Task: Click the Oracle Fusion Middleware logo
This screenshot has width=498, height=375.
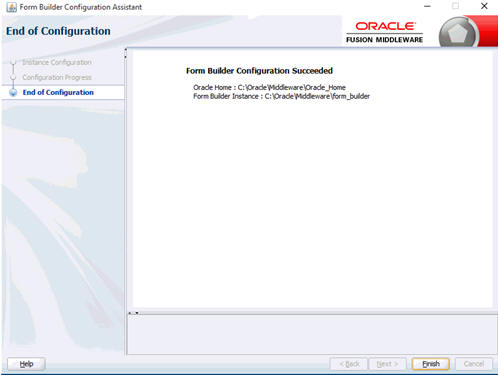Action: point(384,32)
